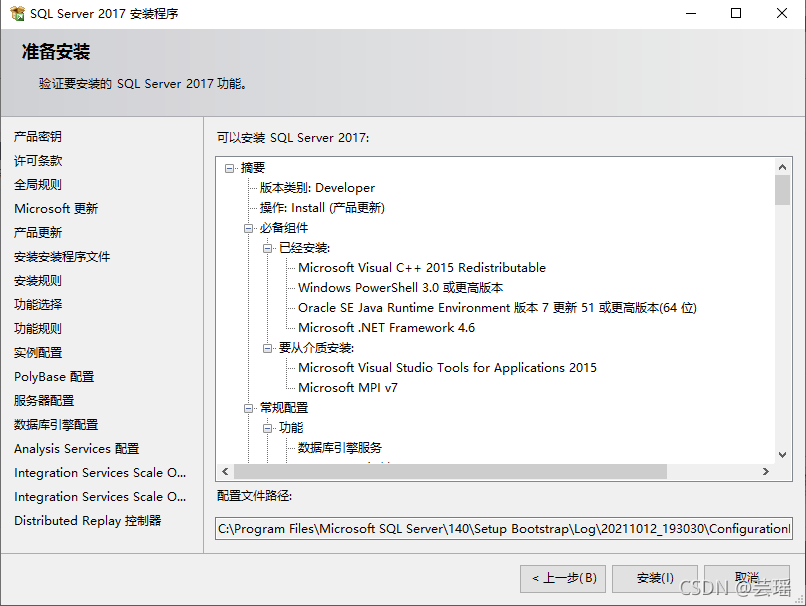
Task: Click the horizontal scrollbar thumb under the tree
Action: (x=450, y=471)
